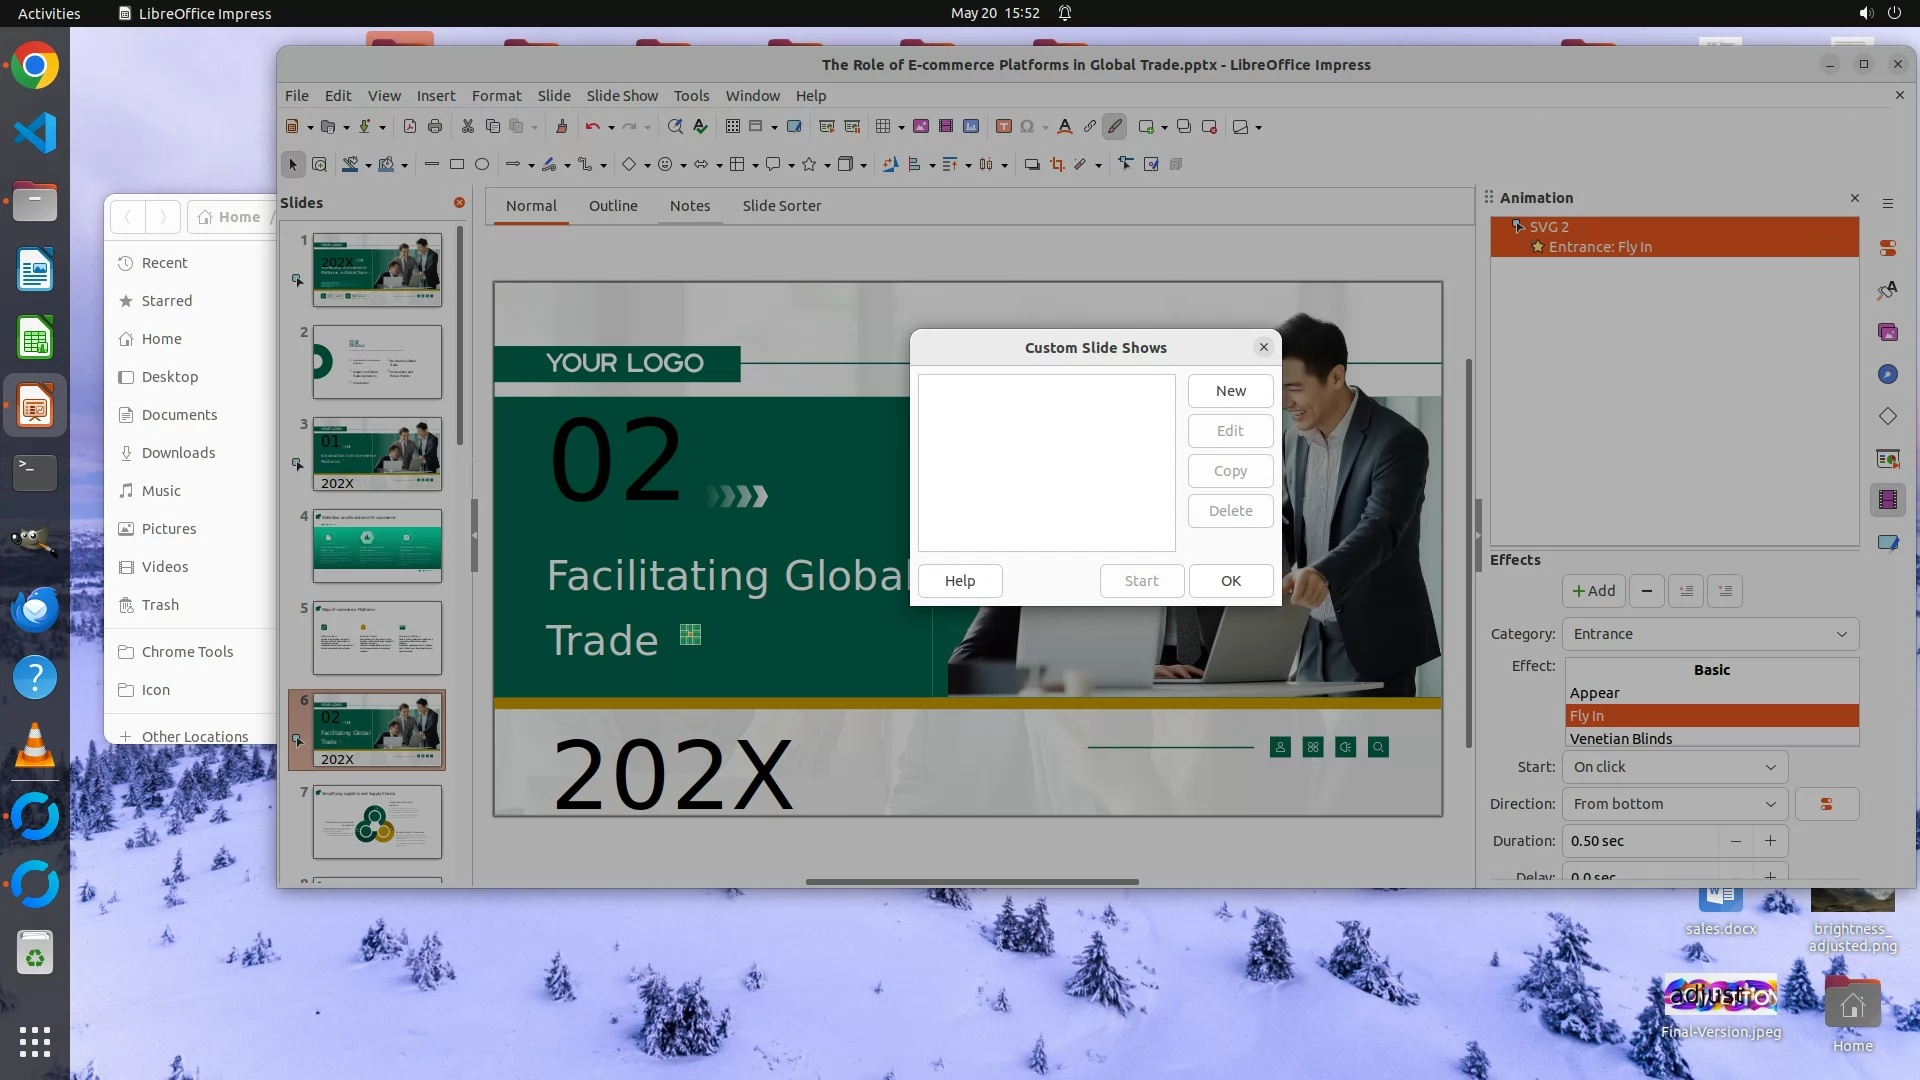Click the Insert Text Box icon

tap(1003, 127)
